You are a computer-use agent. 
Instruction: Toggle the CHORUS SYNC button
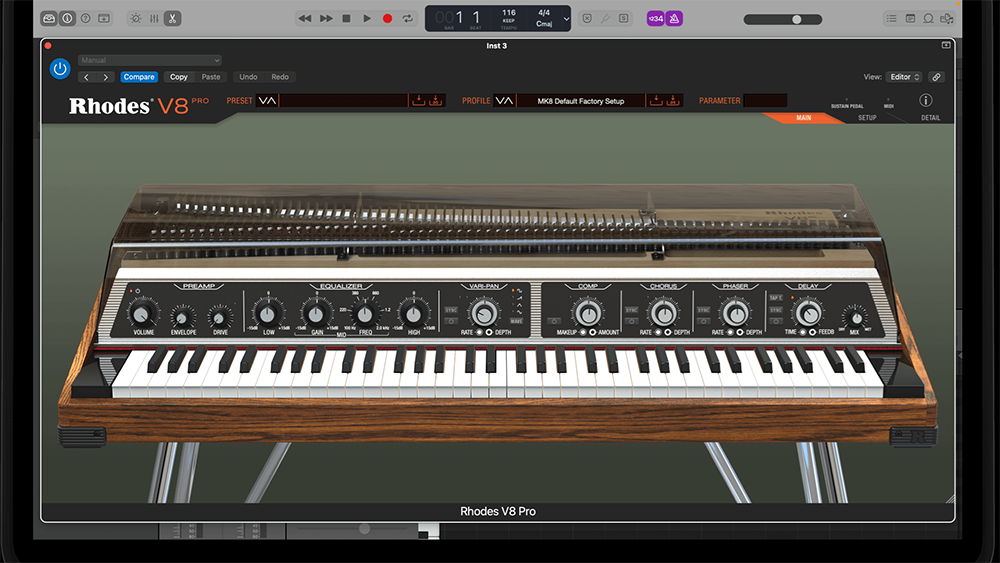pos(631,310)
